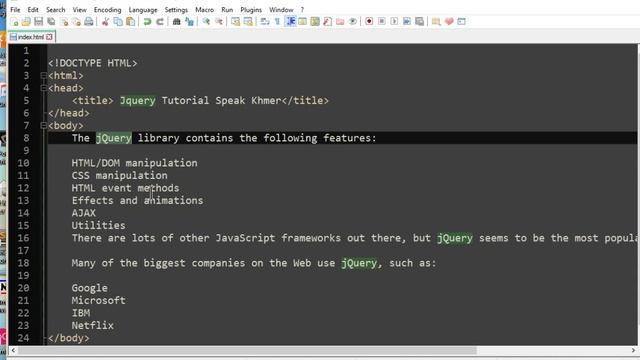Zoom out with the magnifier minus icon
Image resolution: width=640 pixels, height=360 pixels.
[219, 22]
